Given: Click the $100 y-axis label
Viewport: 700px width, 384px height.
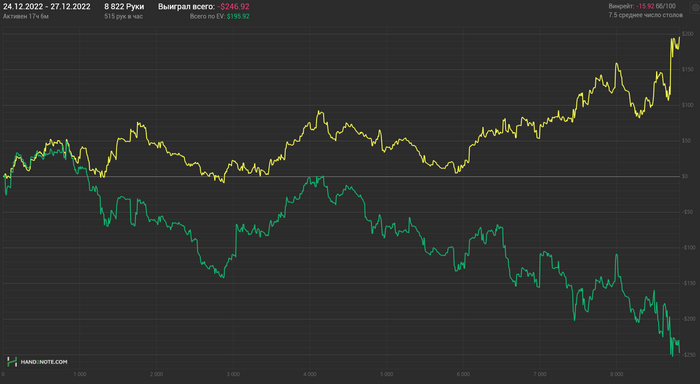Looking at the screenshot, I should [688, 105].
